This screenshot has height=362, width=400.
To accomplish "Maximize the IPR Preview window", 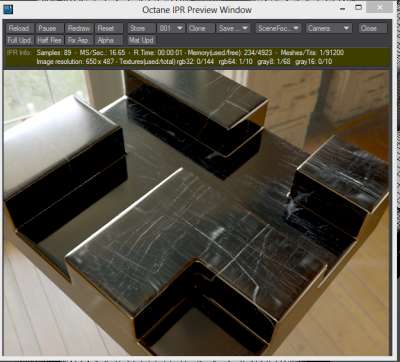I will click(359, 7).
